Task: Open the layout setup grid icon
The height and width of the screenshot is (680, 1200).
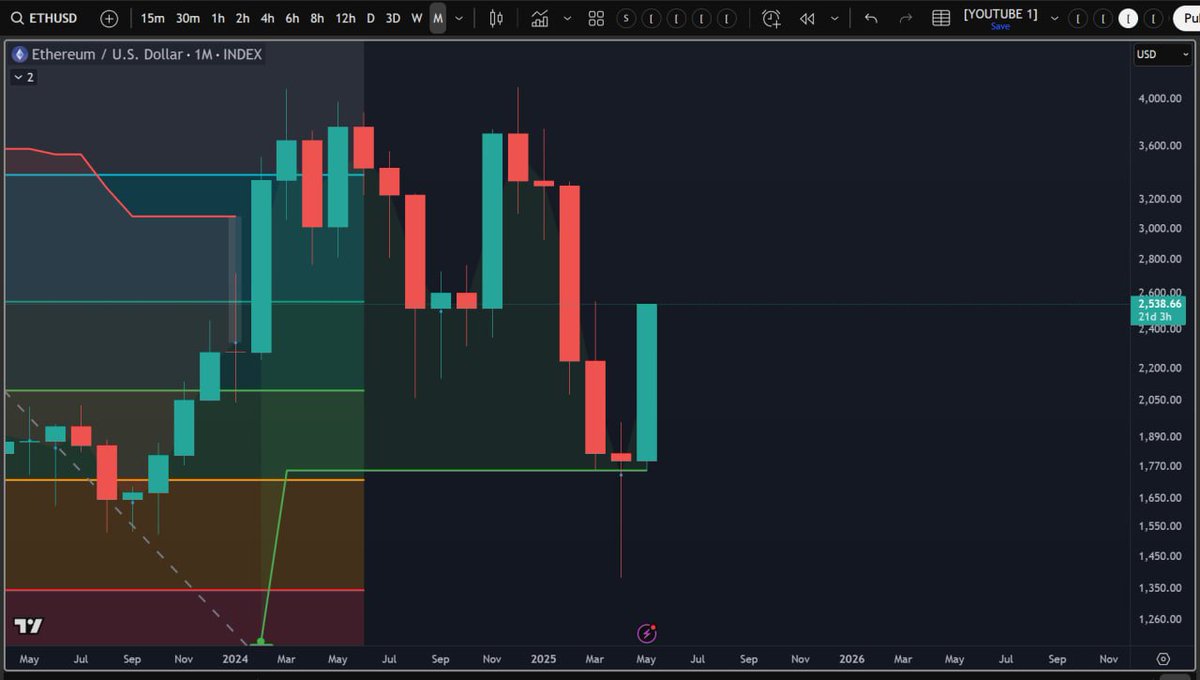Action: 941,18
